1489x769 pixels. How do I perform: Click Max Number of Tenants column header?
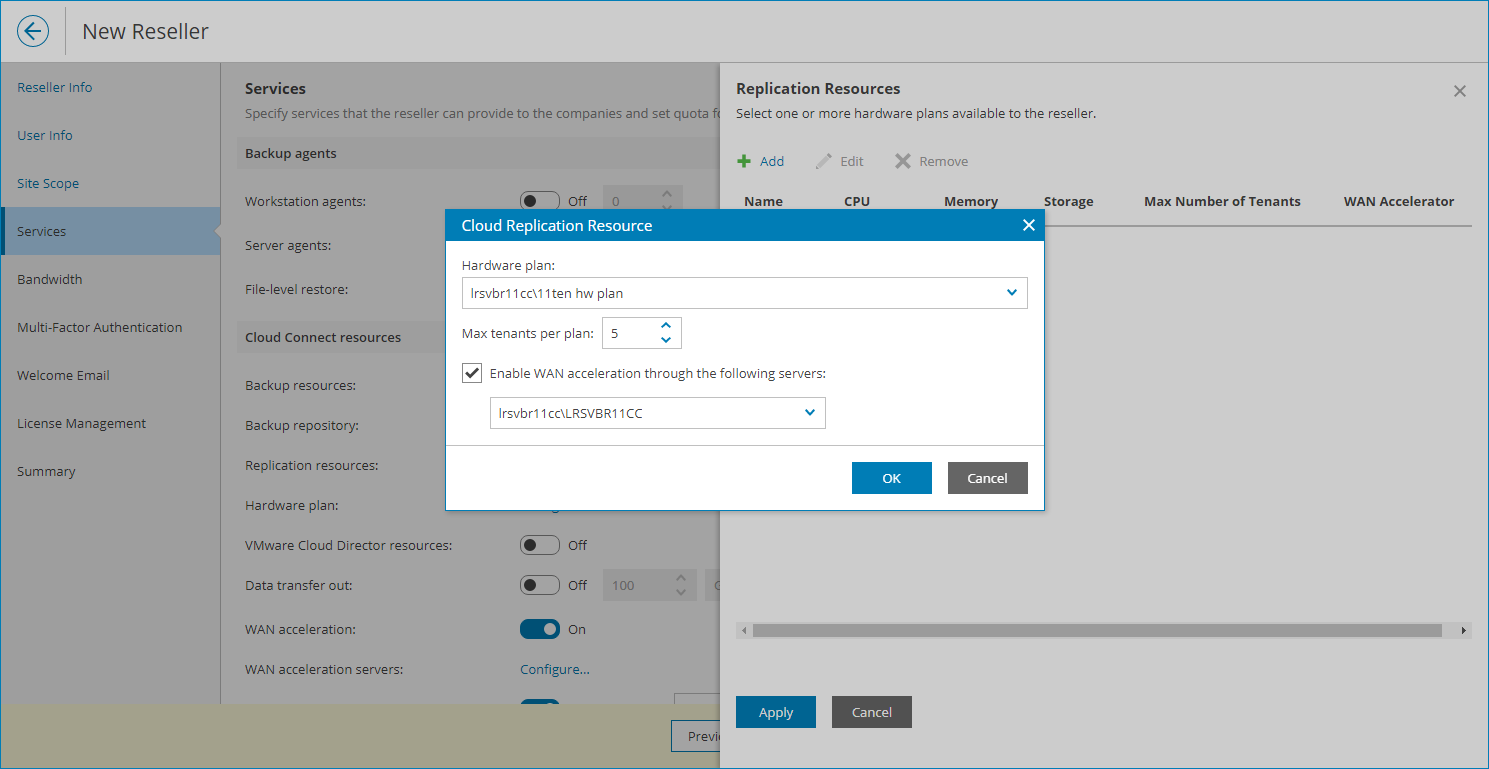click(1222, 201)
